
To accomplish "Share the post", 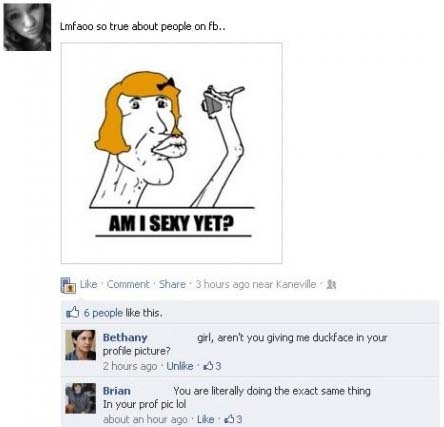I will point(172,284).
